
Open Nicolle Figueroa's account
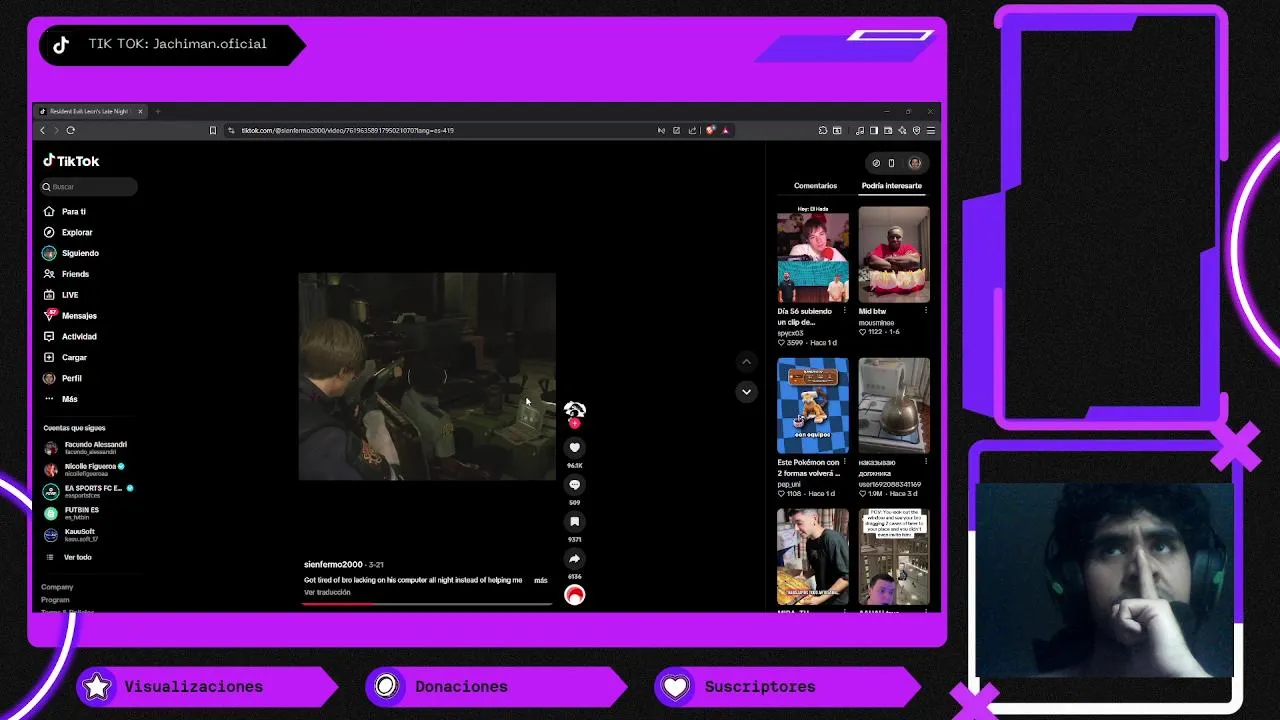point(84,470)
